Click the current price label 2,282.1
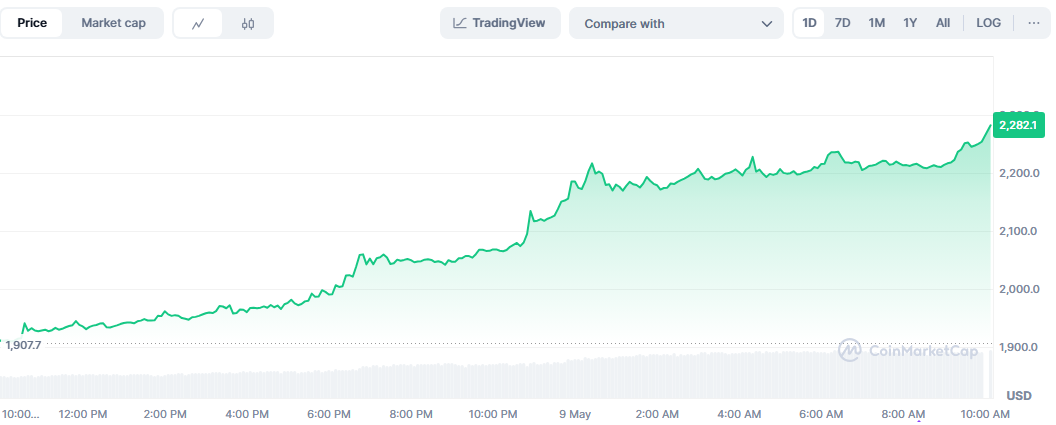Image resolution: width=1056 pixels, height=425 pixels. coord(1019,125)
